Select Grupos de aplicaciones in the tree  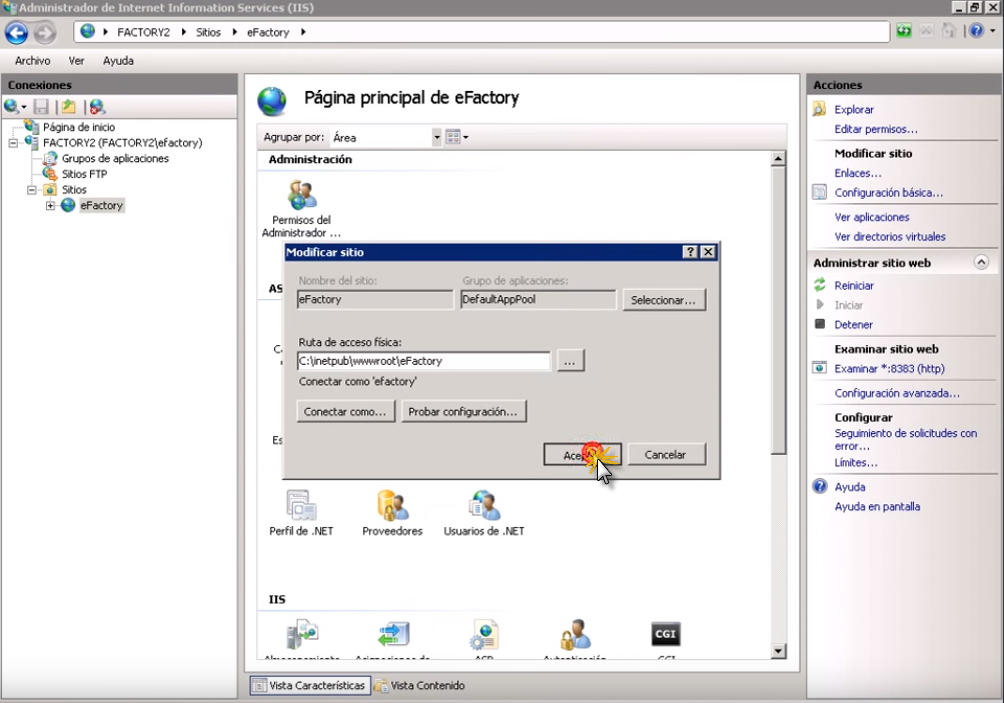pos(115,158)
